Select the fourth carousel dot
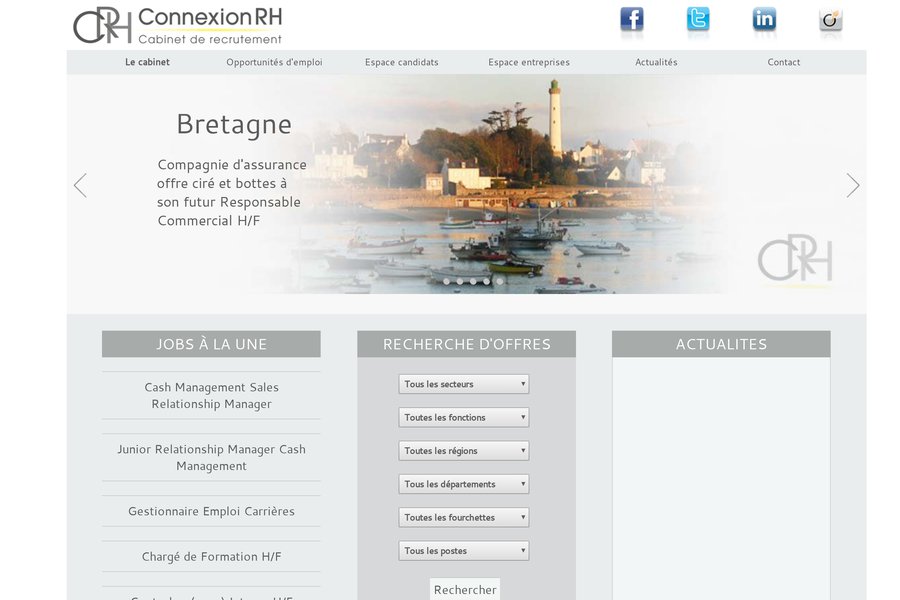 [486, 281]
